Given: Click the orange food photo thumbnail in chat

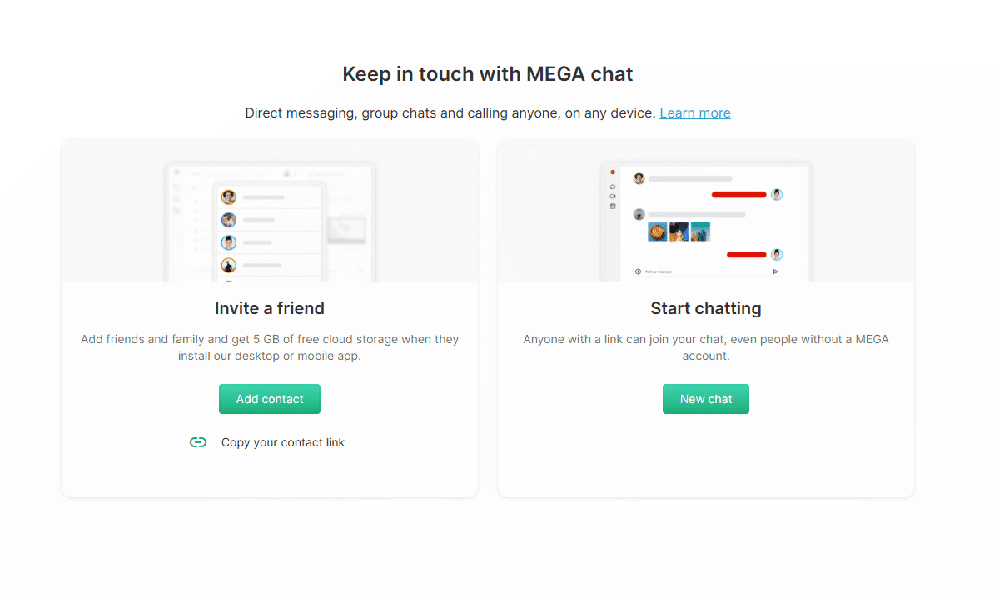Looking at the screenshot, I should (x=657, y=232).
